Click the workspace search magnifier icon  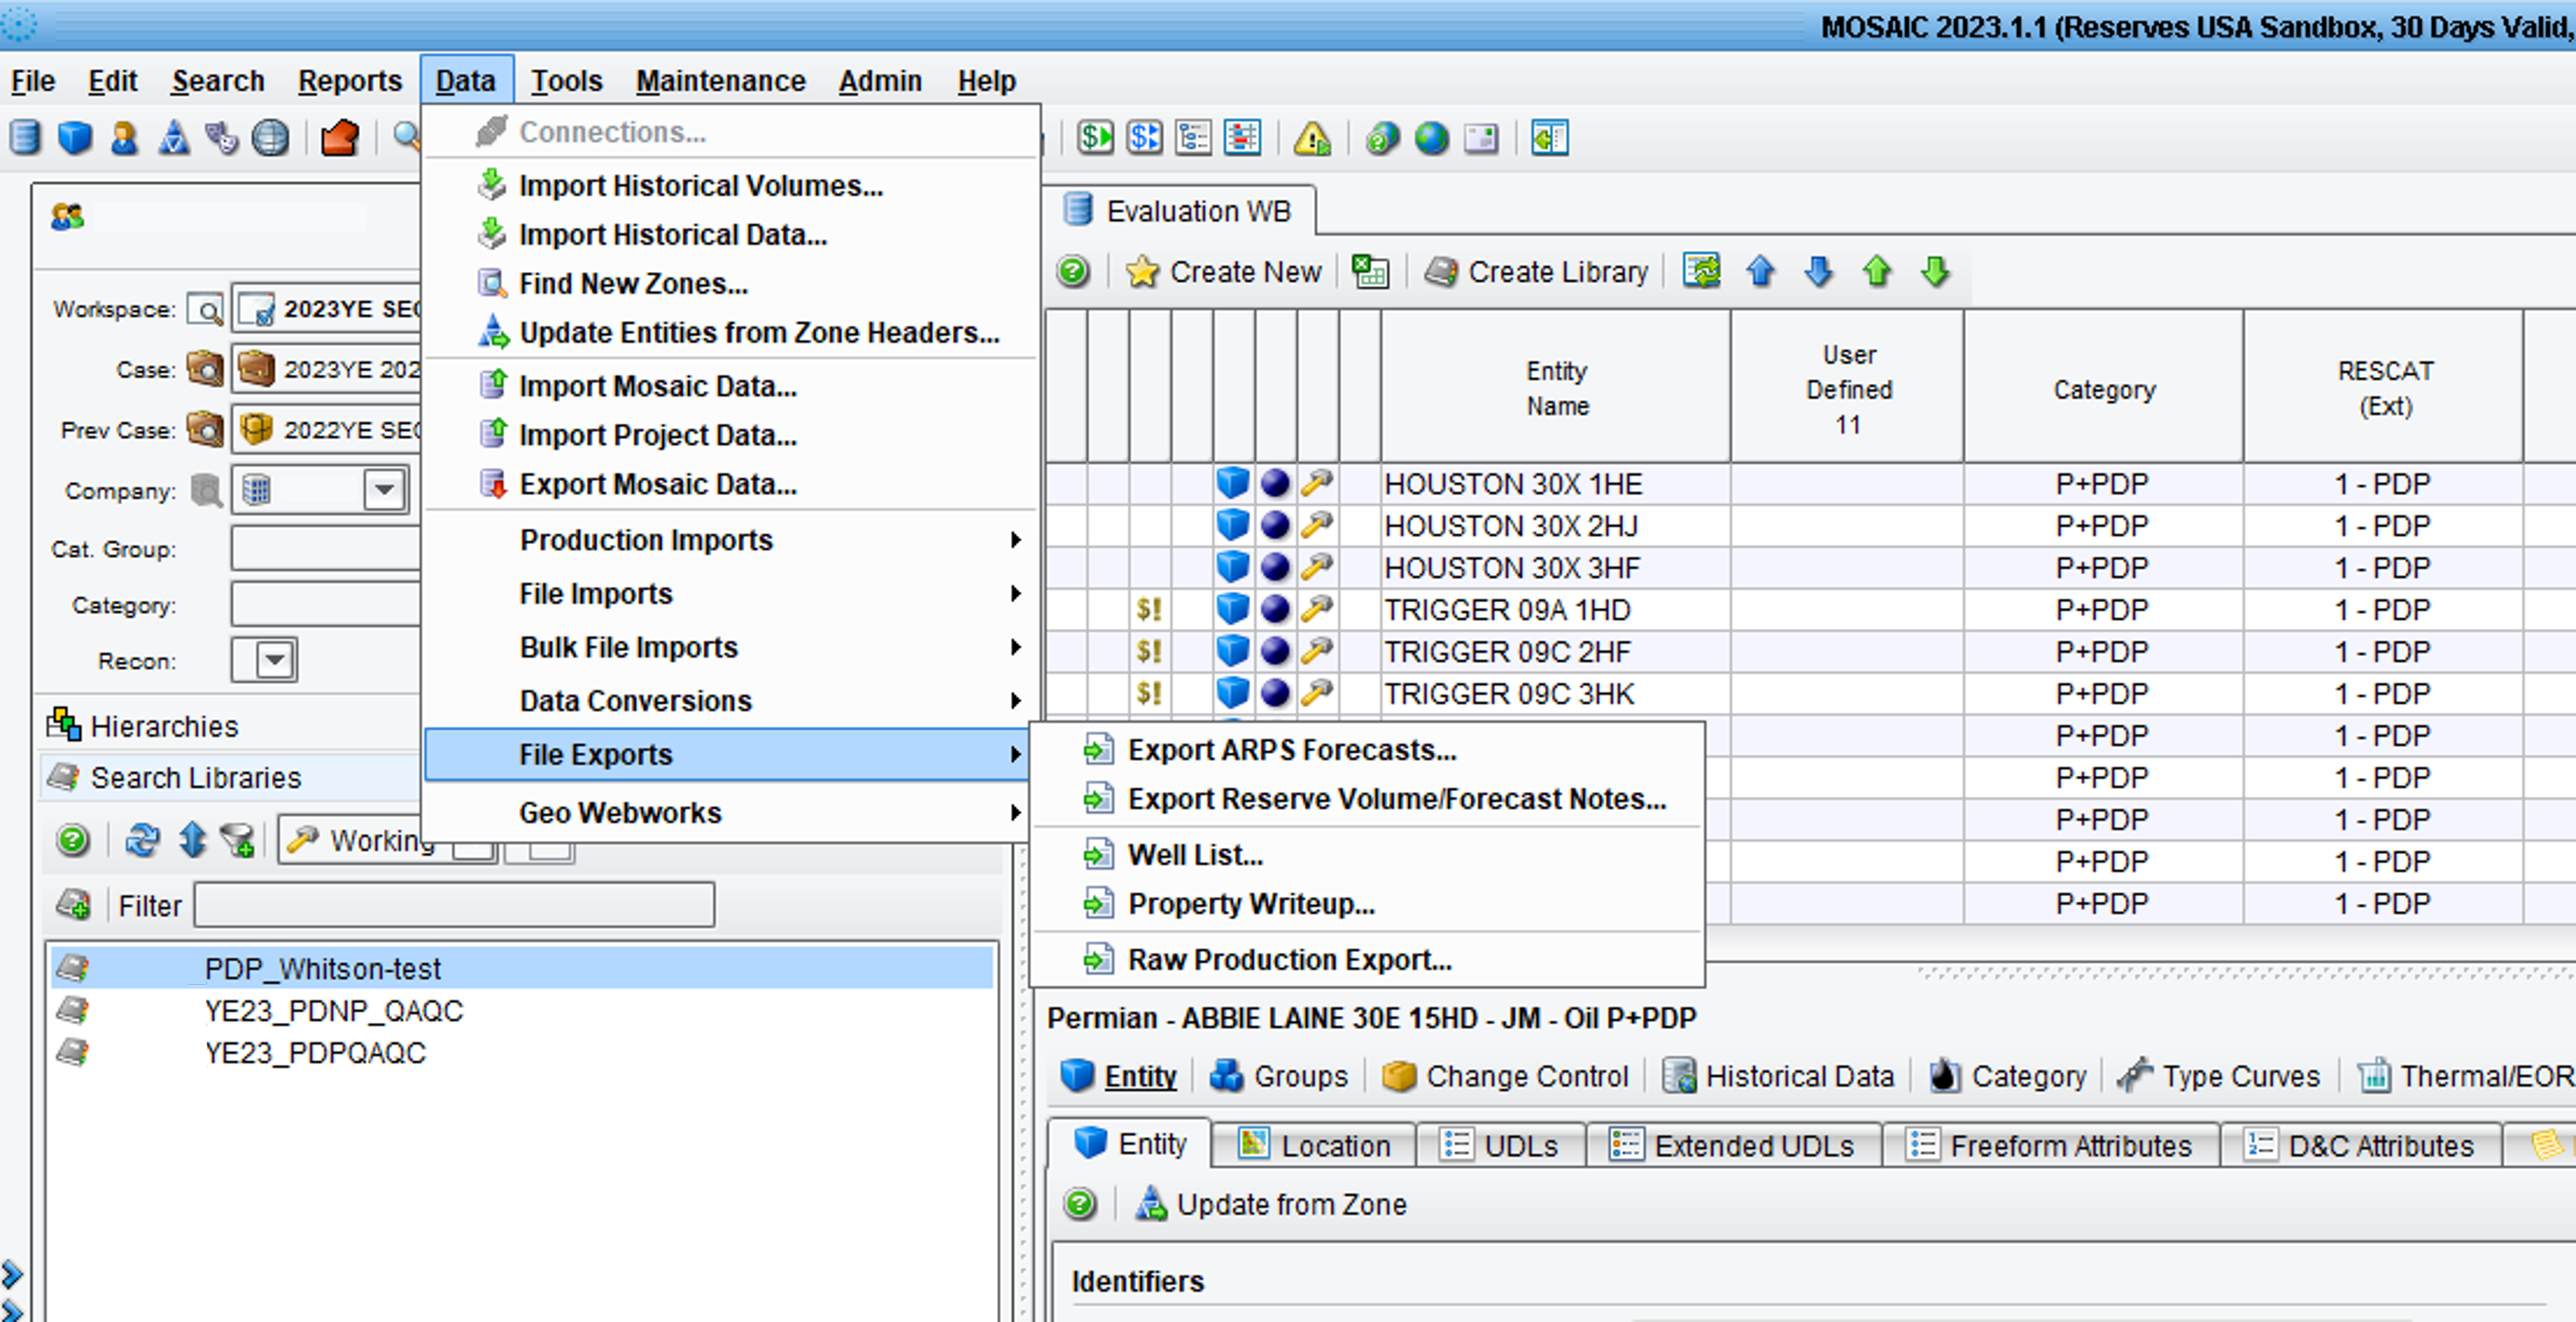[x=205, y=310]
